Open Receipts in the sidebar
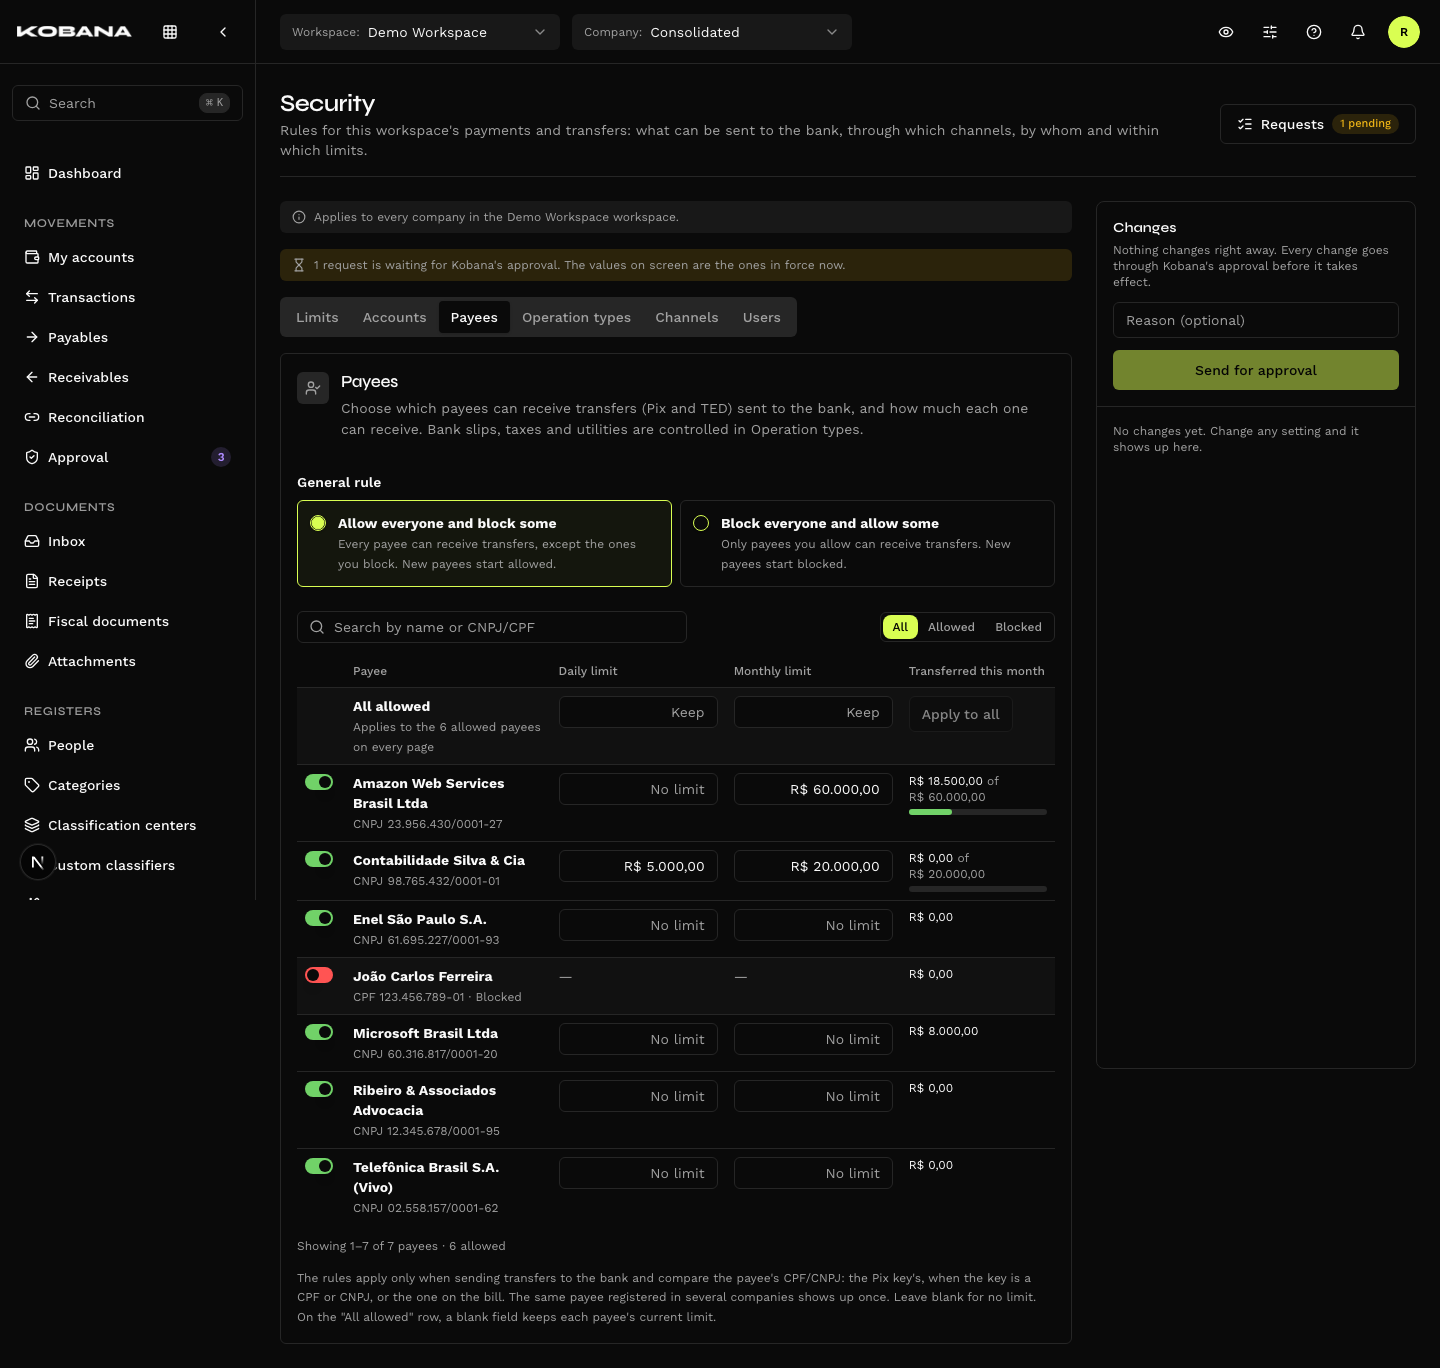This screenshot has width=1440, height=1368. [x=127, y=581]
